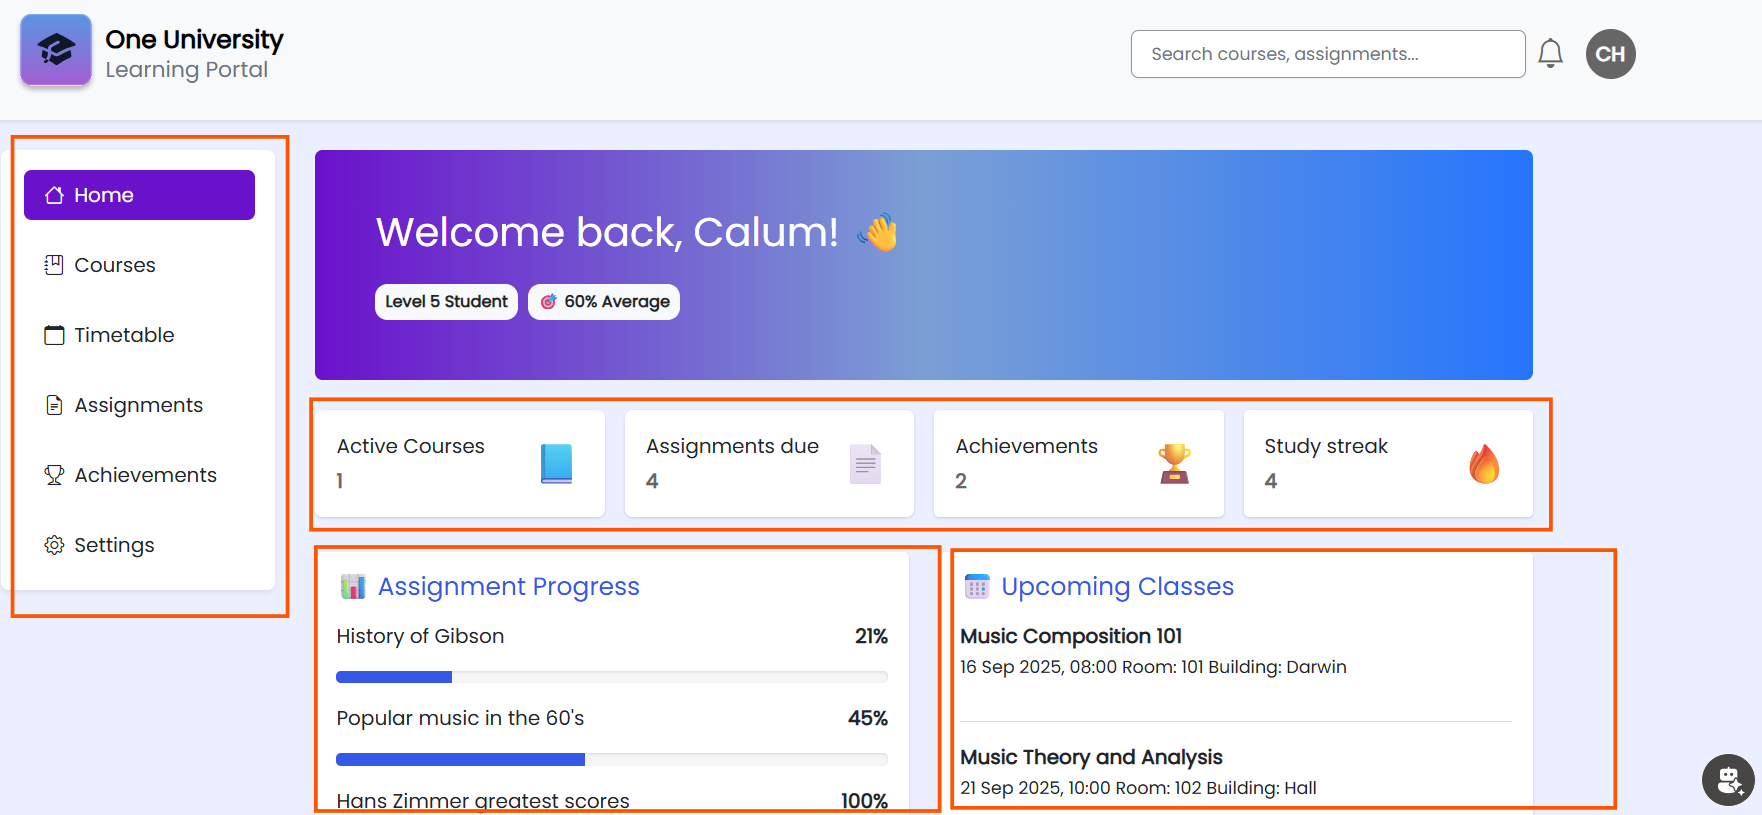The width and height of the screenshot is (1762, 815).
Task: Click the search courses input field
Action: [x=1327, y=54]
